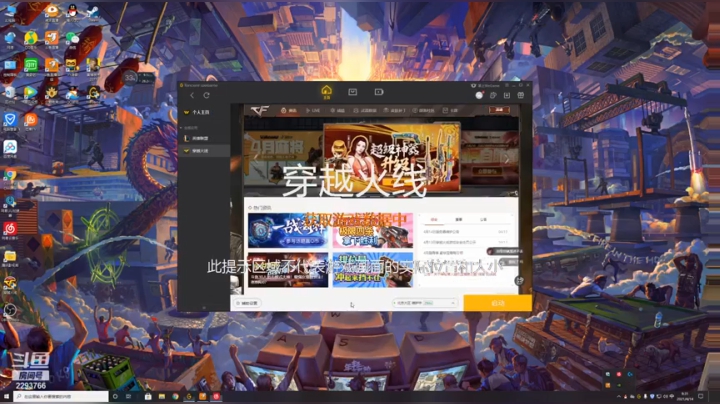Open the server region dropdown beside launch
The width and height of the screenshot is (720, 404).
coord(425,303)
